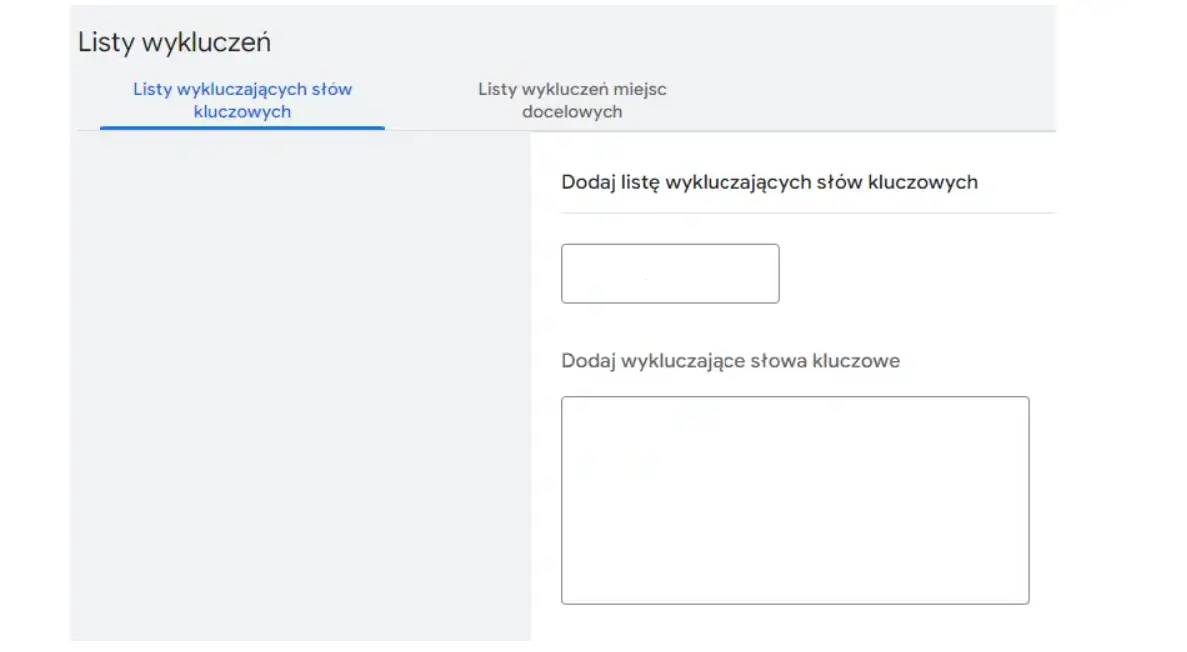Click the Dodaj listę wykluczających słów kluczowych heading
The height and width of the screenshot is (652, 1187).
(769, 182)
